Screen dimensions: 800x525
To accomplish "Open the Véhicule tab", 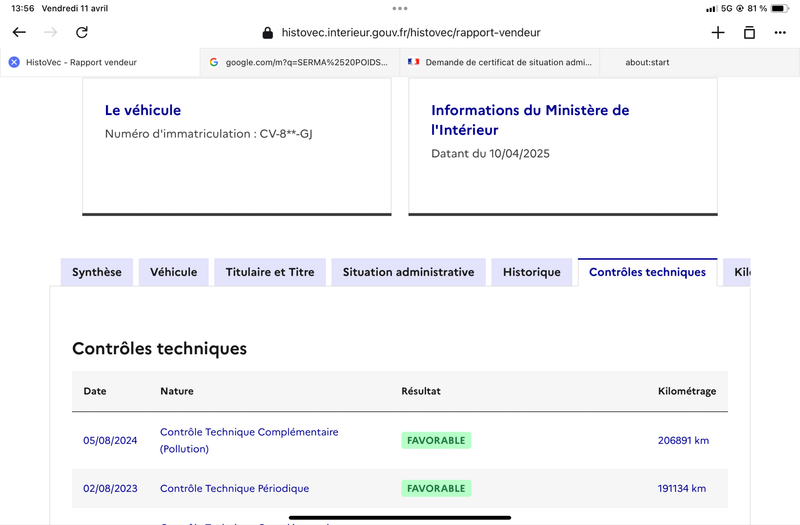I will 173,272.
